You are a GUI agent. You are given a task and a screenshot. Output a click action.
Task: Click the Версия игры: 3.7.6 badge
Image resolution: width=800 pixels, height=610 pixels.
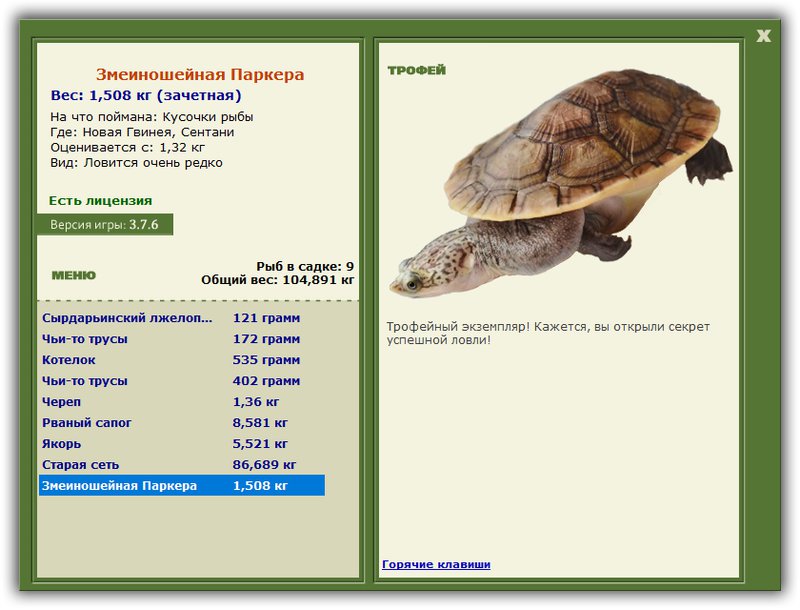pos(105,224)
